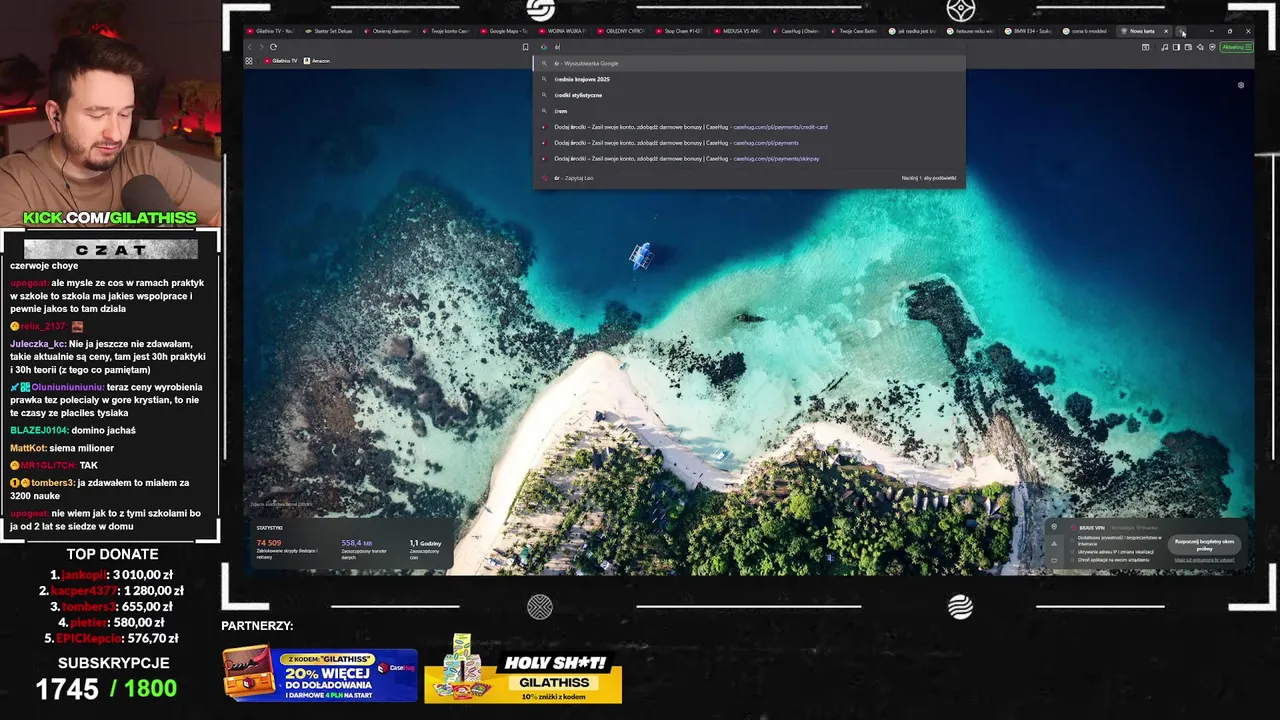Open the Brave wallet icon in toolbar

(x=1188, y=47)
